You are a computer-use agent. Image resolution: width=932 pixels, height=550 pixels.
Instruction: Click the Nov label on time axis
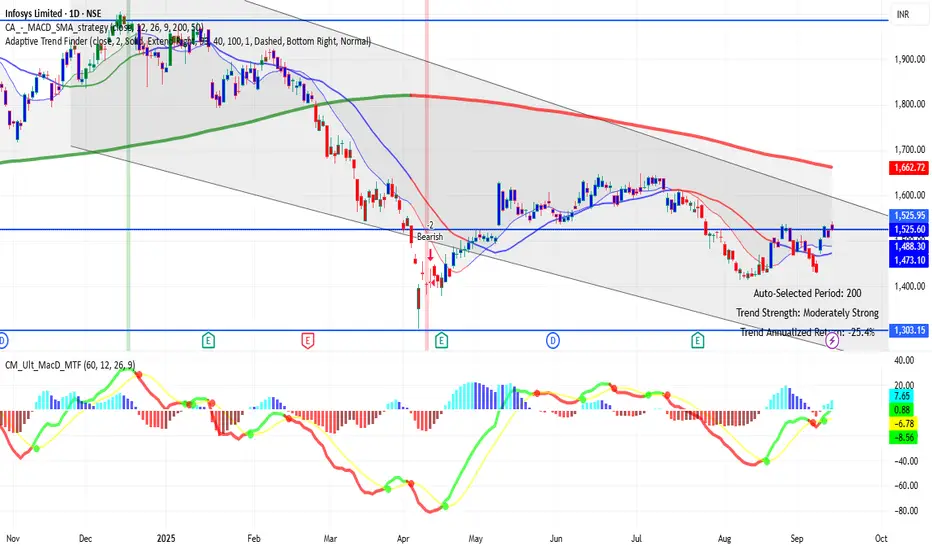coord(12,539)
